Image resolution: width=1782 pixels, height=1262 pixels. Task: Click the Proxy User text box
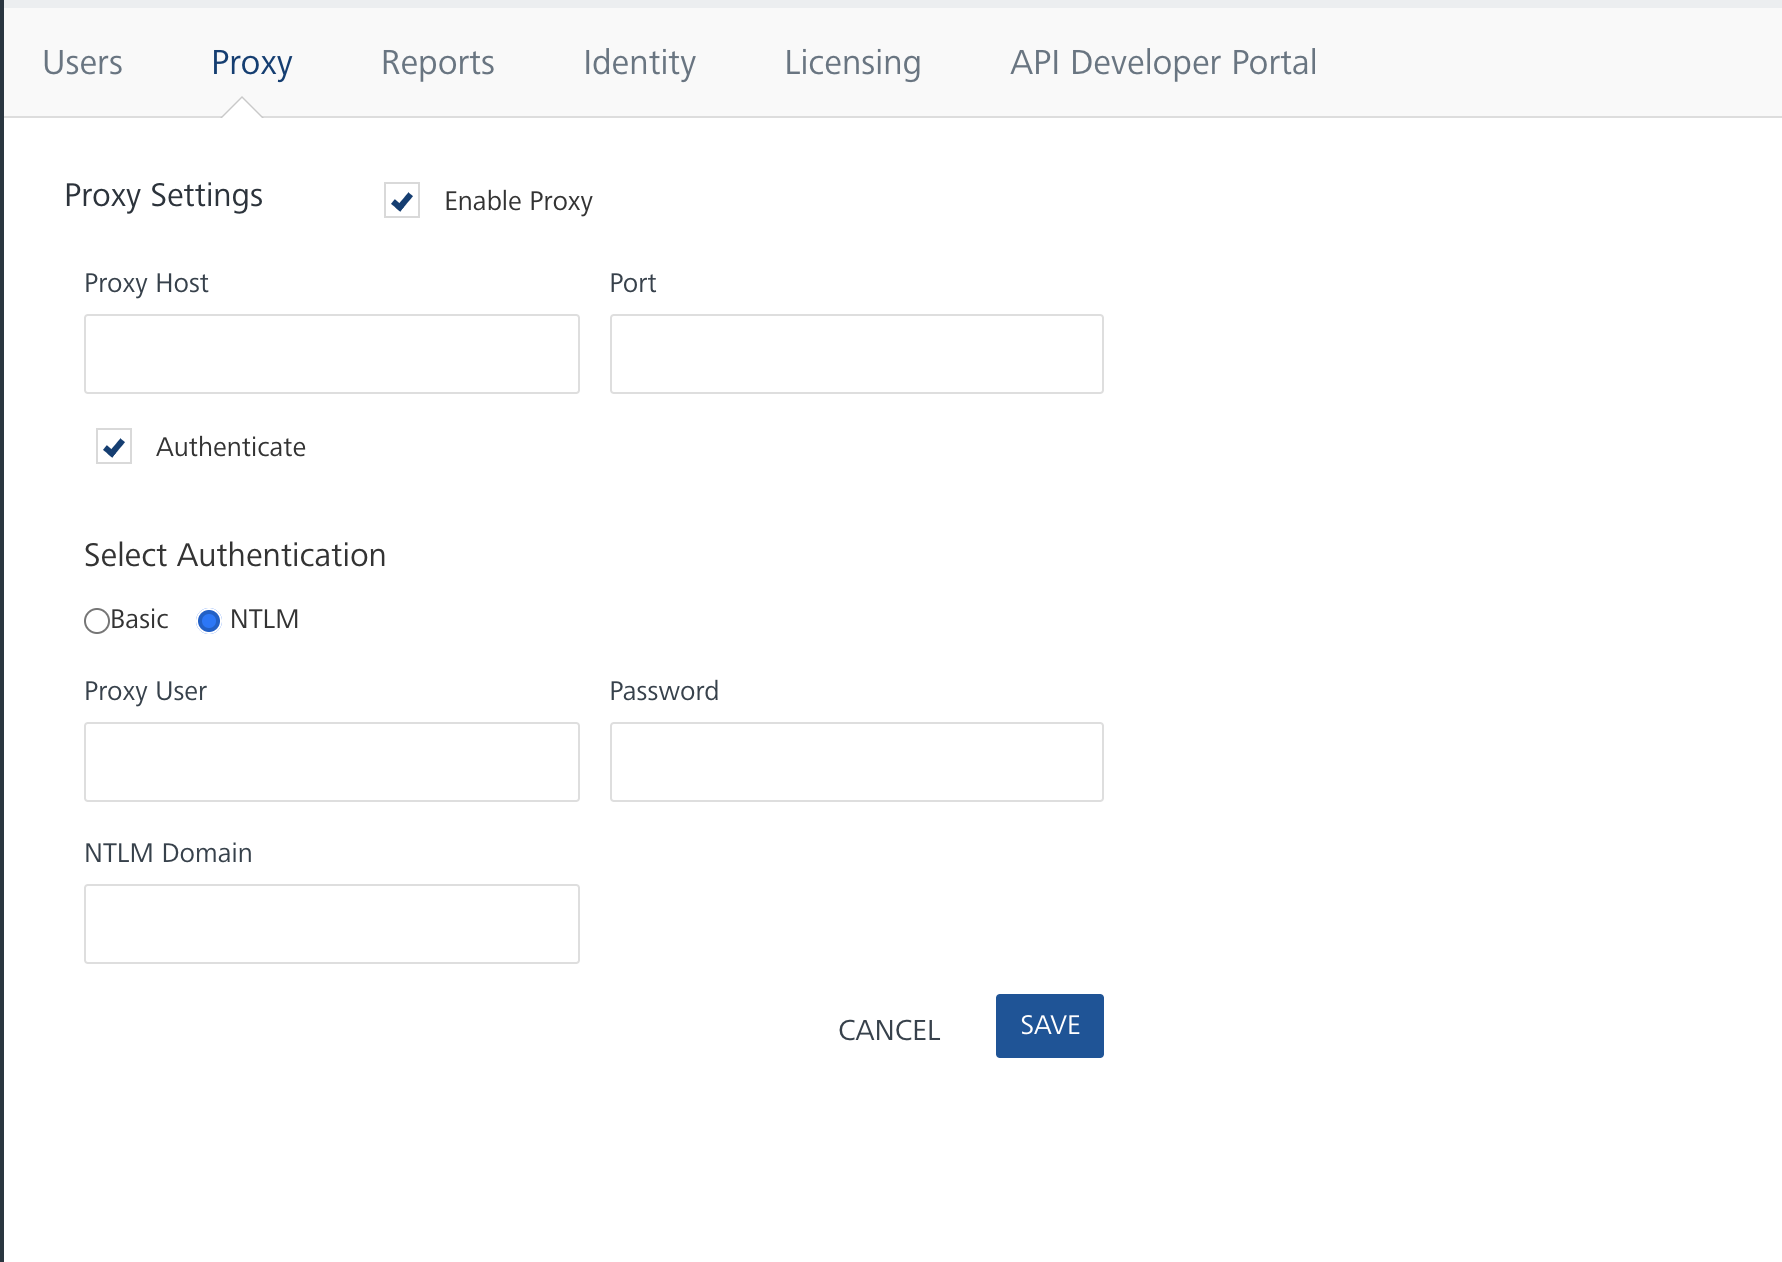[332, 762]
